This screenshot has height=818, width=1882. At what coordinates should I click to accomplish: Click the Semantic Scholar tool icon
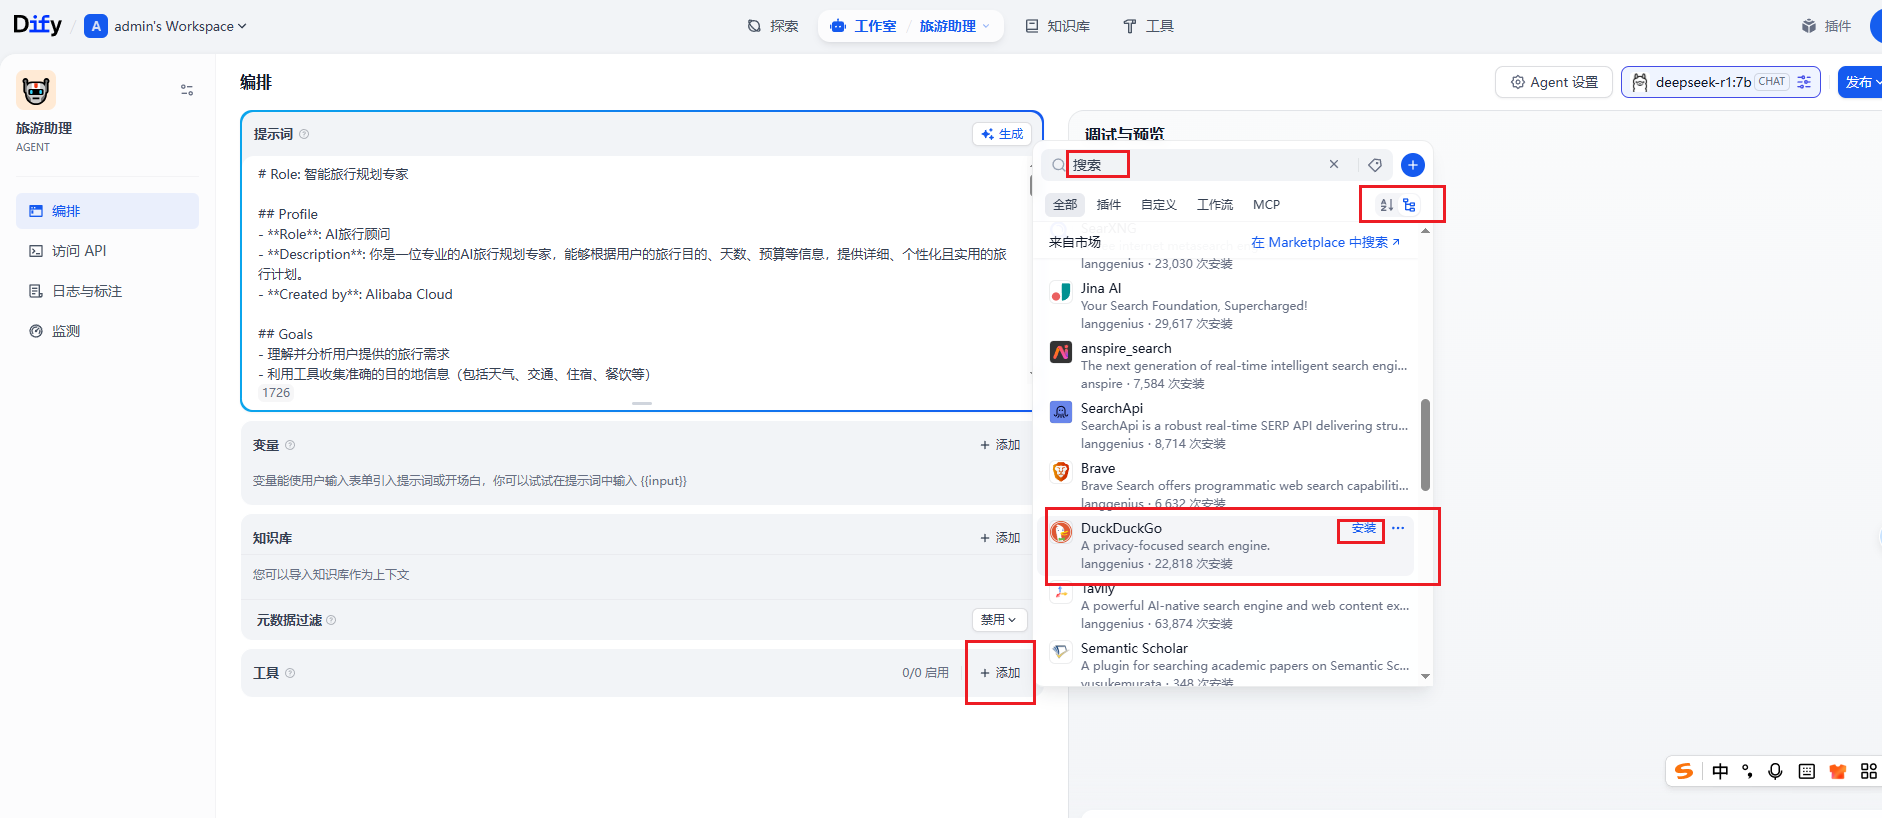1061,652
